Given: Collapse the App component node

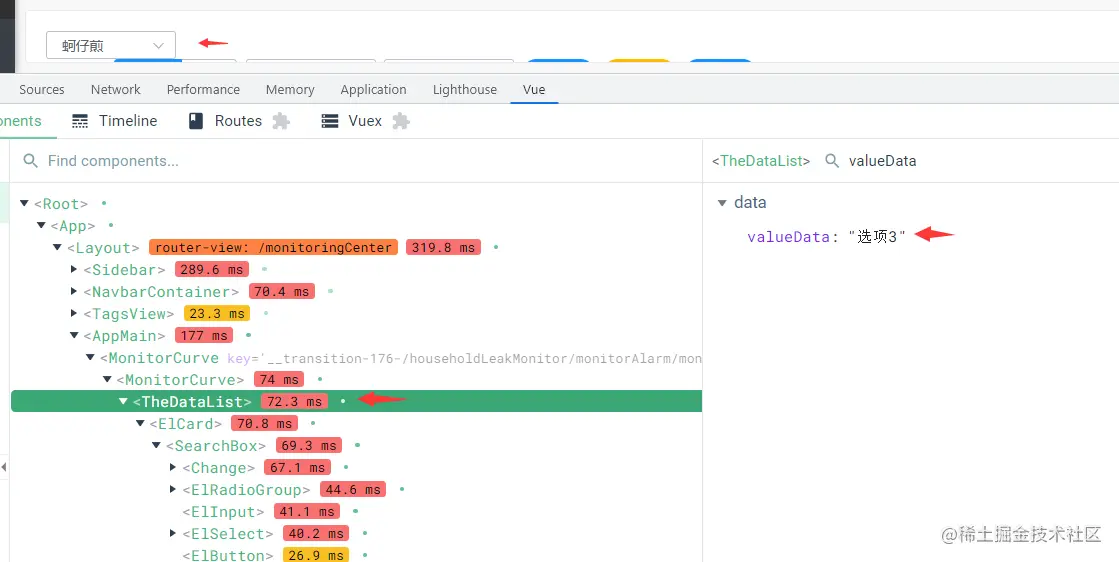Looking at the screenshot, I should (41, 226).
